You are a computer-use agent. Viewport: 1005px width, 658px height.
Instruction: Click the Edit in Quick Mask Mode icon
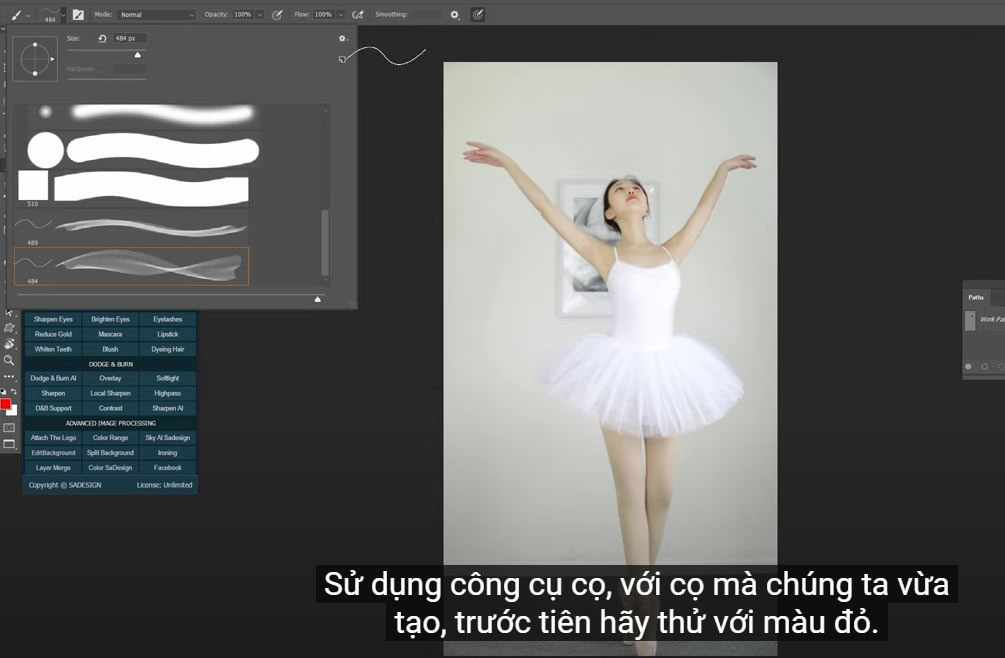(9, 427)
